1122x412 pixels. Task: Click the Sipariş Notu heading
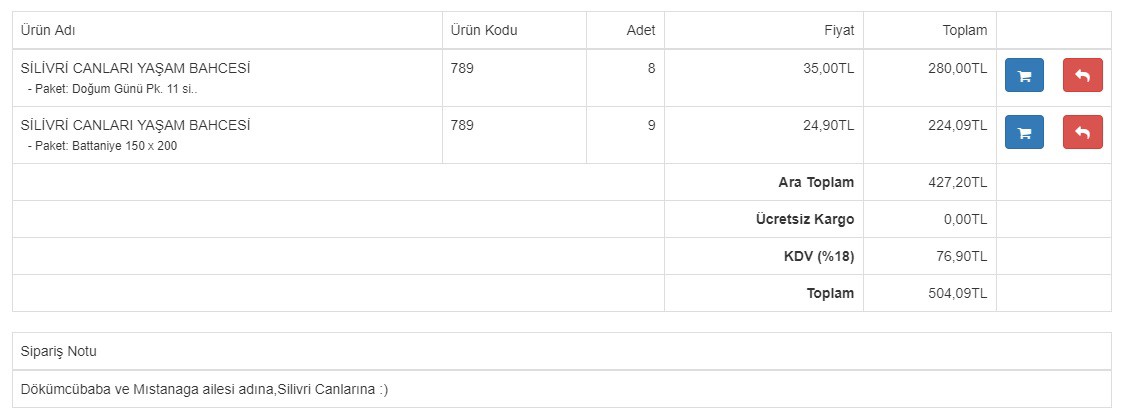59,351
